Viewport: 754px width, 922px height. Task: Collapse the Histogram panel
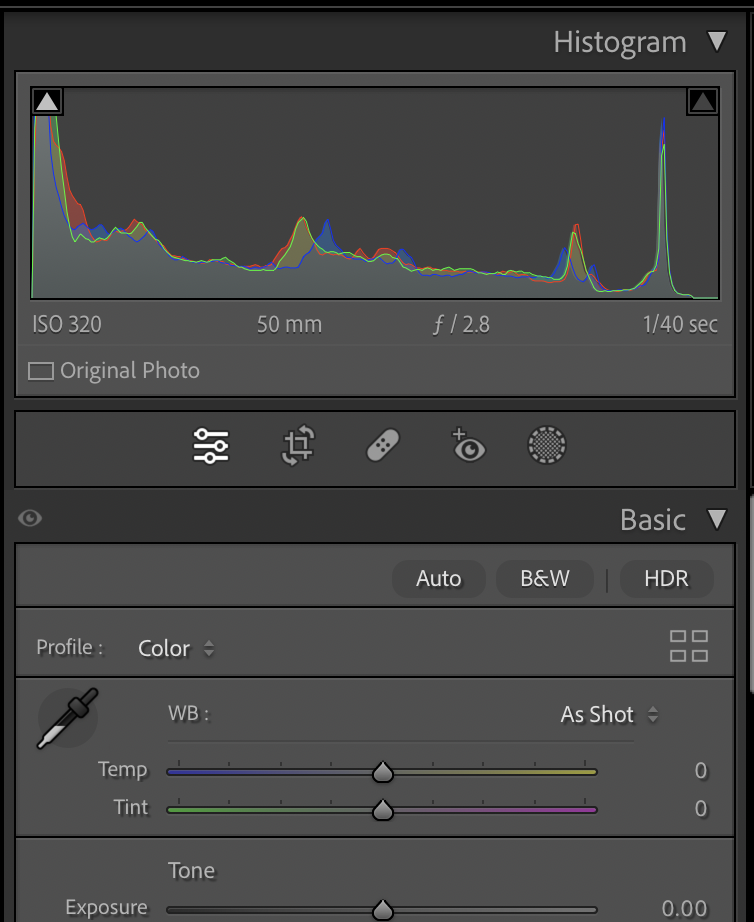pos(718,42)
